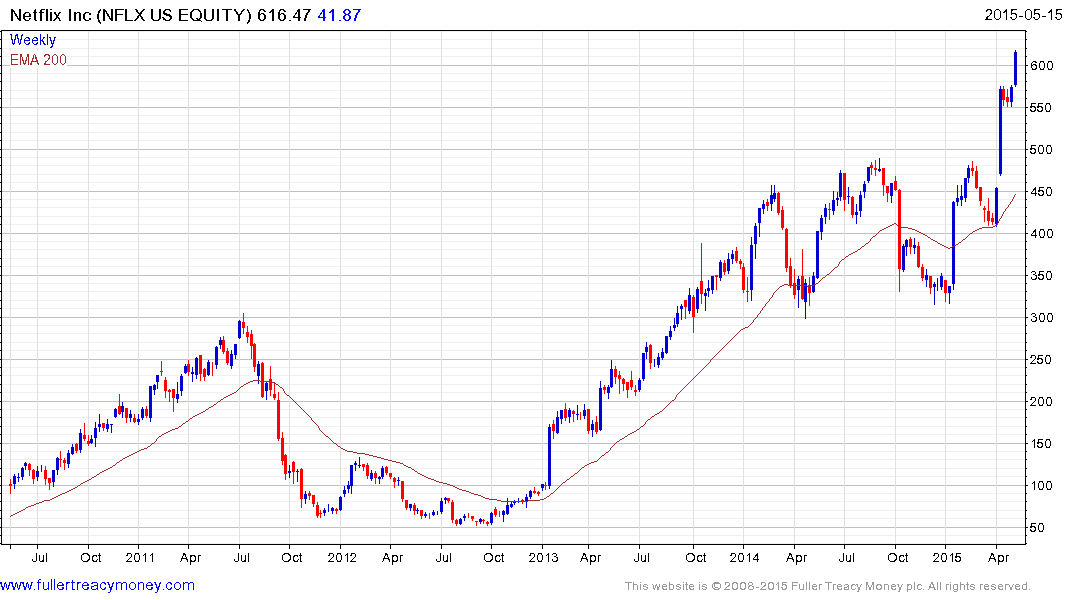Screen dimensions: 1075x600
Task: Click the 2015 year label on time axis
Action: (946, 557)
